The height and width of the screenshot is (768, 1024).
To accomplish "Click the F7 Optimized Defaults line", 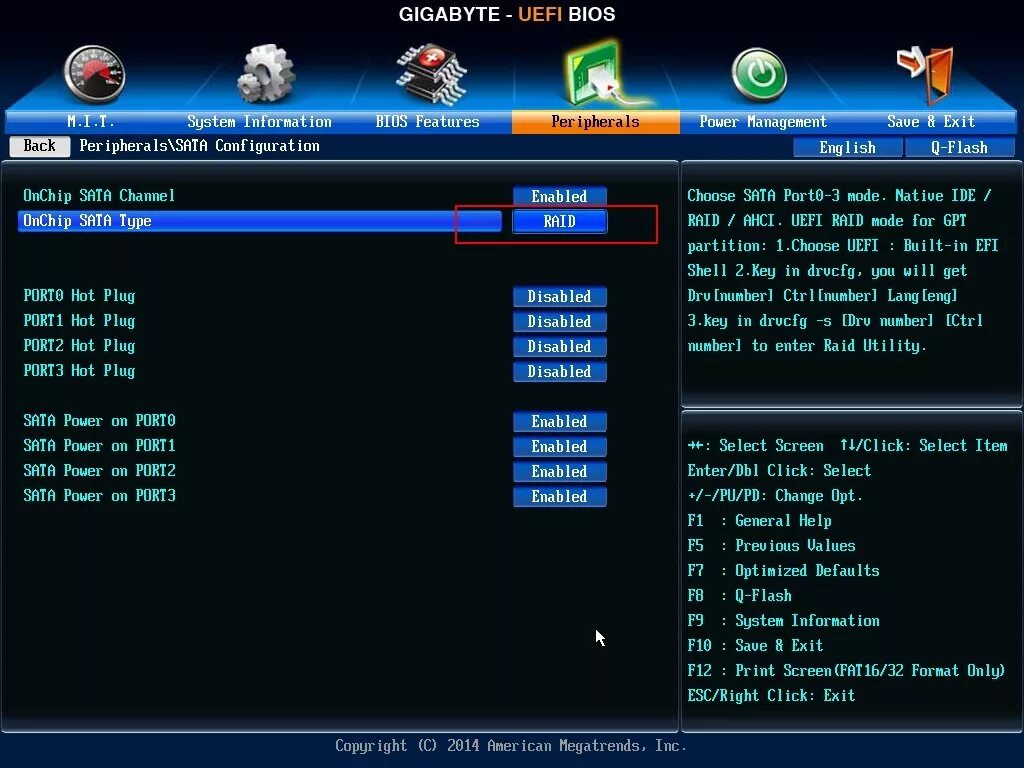I will tap(783, 571).
